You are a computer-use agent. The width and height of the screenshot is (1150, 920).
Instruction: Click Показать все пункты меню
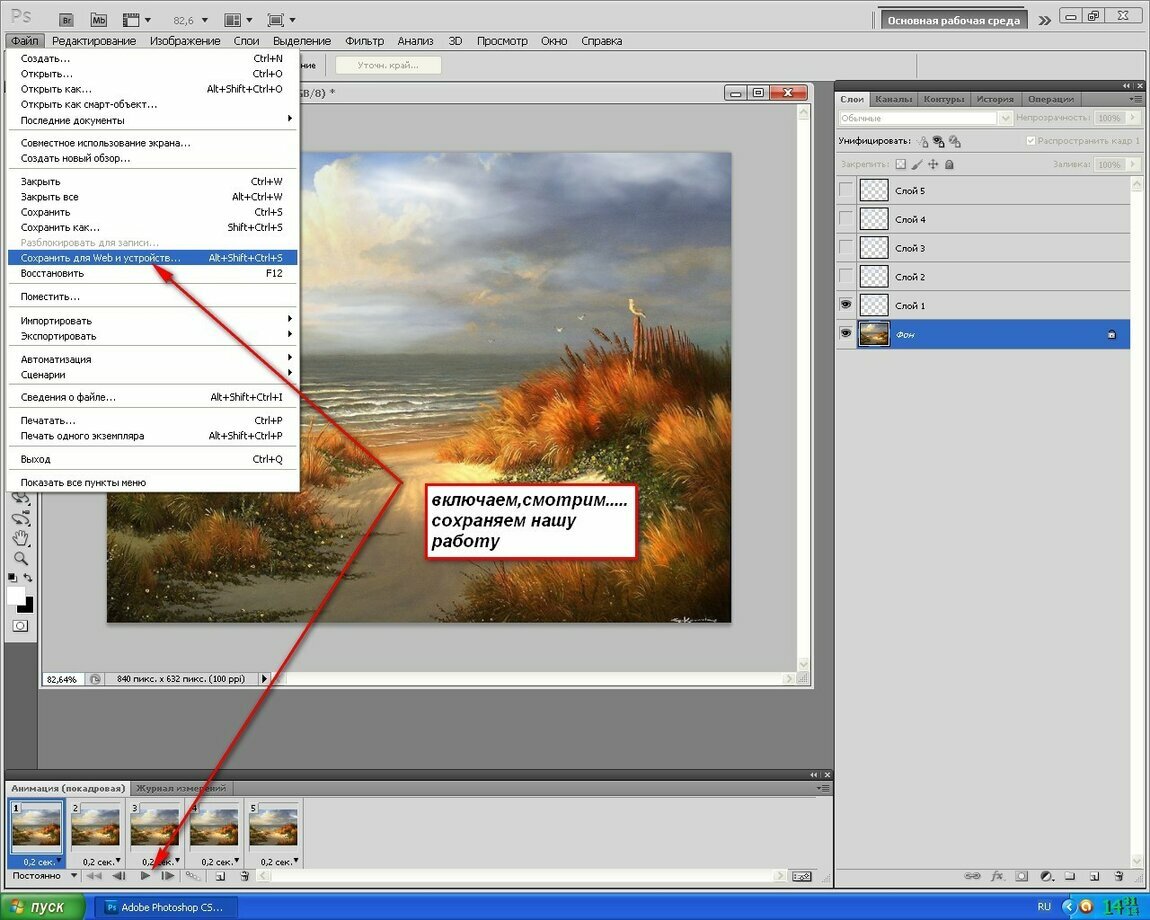point(152,482)
